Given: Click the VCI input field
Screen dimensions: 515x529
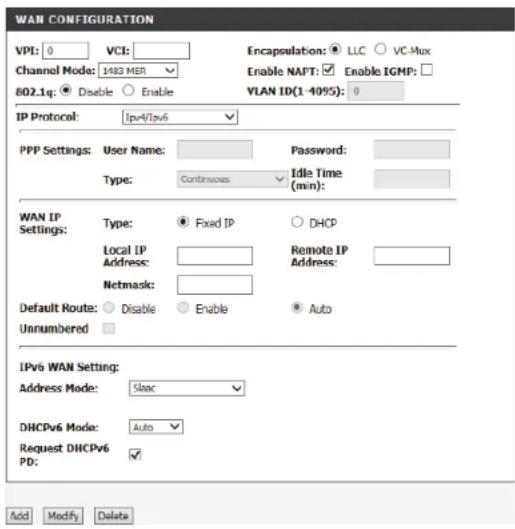Looking at the screenshot, I should point(161,51).
